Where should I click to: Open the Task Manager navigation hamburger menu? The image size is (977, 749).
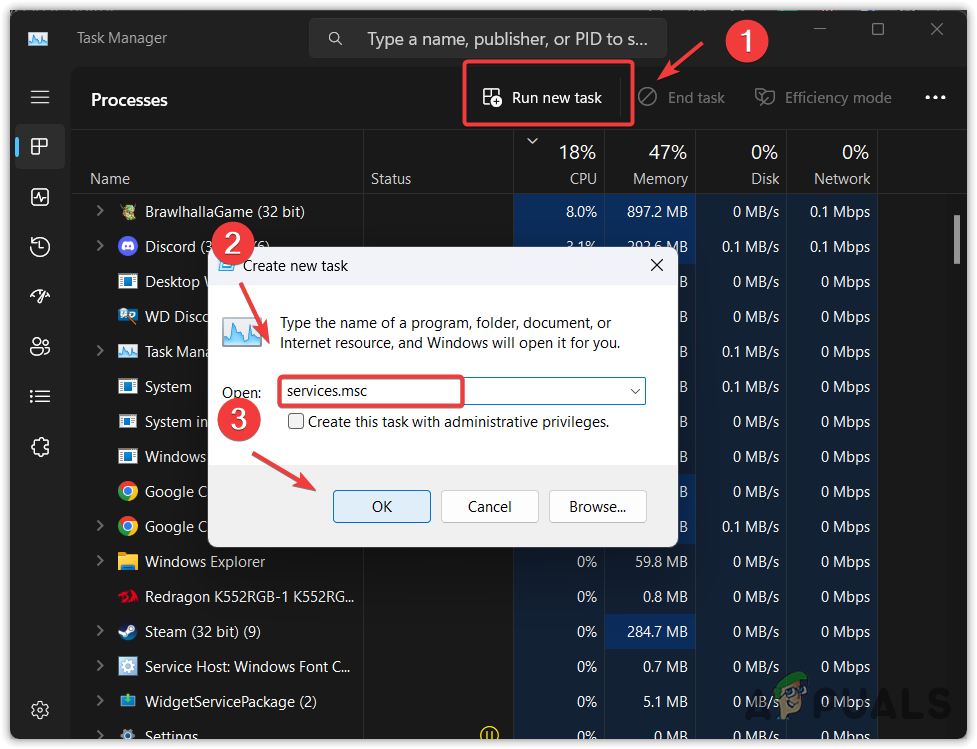40,97
